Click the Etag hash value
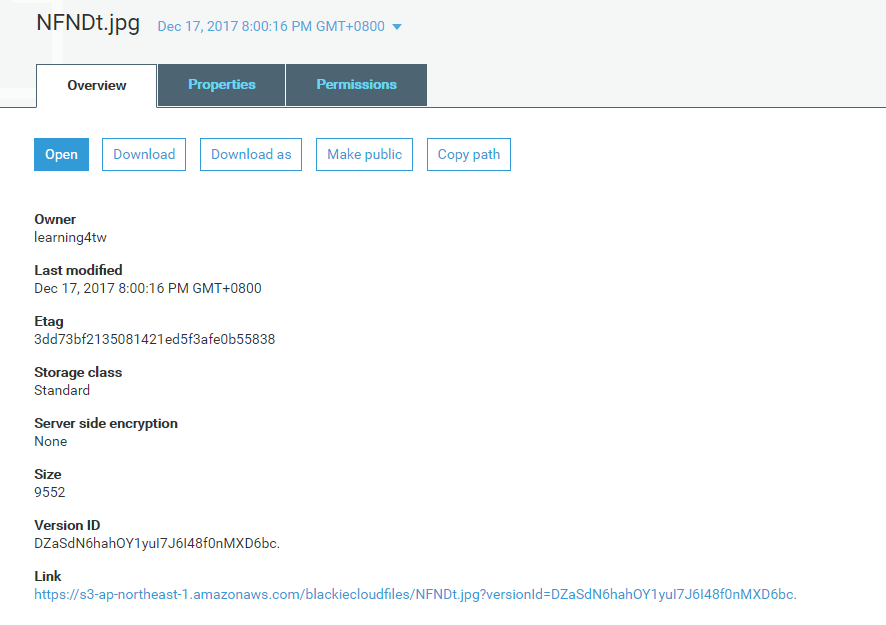This screenshot has height=625, width=886. 154,339
